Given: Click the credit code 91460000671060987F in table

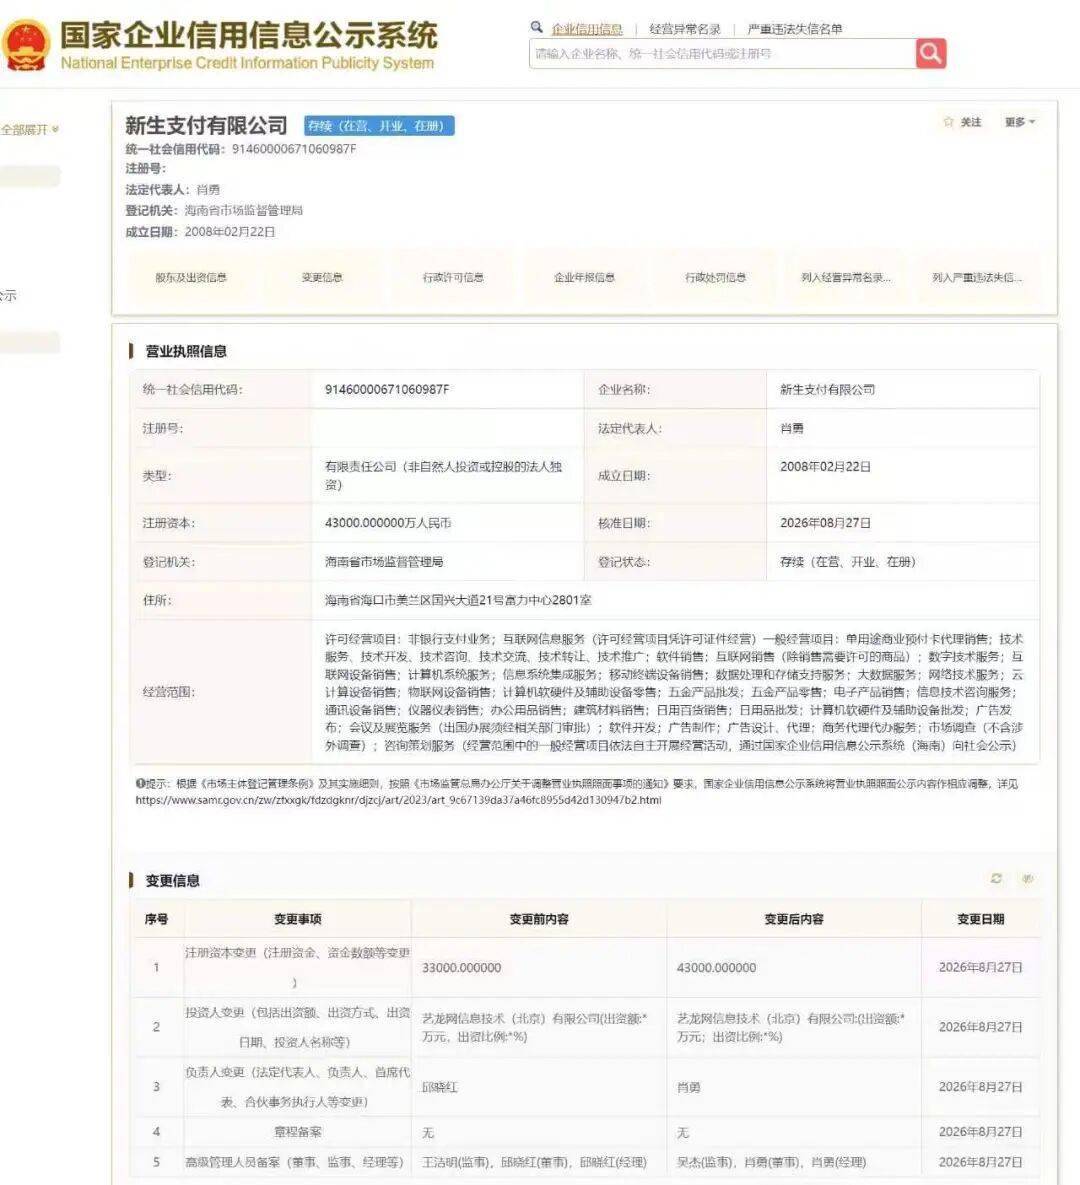Looking at the screenshot, I should [x=387, y=389].
